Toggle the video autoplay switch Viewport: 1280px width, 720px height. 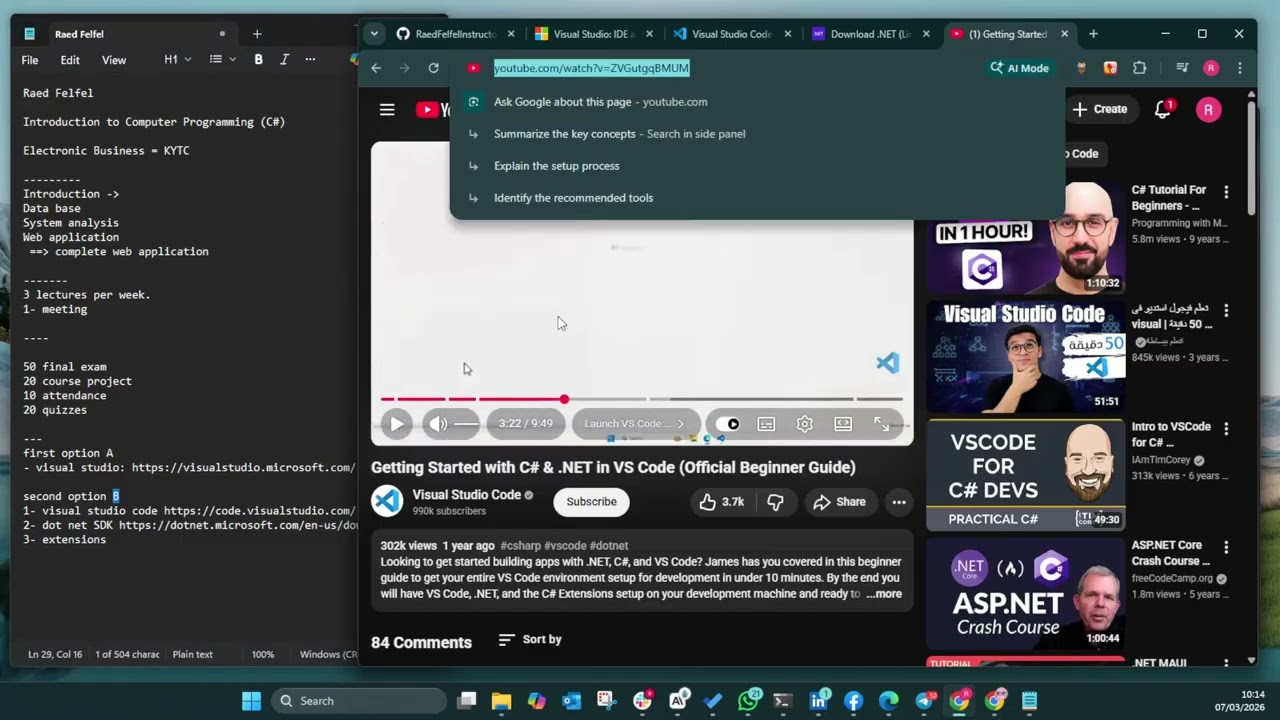coord(729,424)
